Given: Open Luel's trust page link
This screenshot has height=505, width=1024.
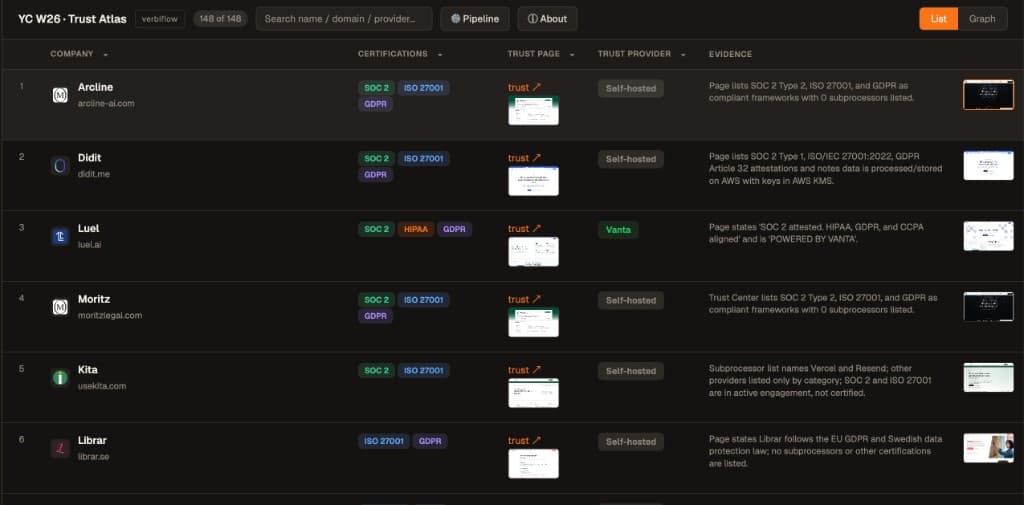Looking at the screenshot, I should (524, 228).
